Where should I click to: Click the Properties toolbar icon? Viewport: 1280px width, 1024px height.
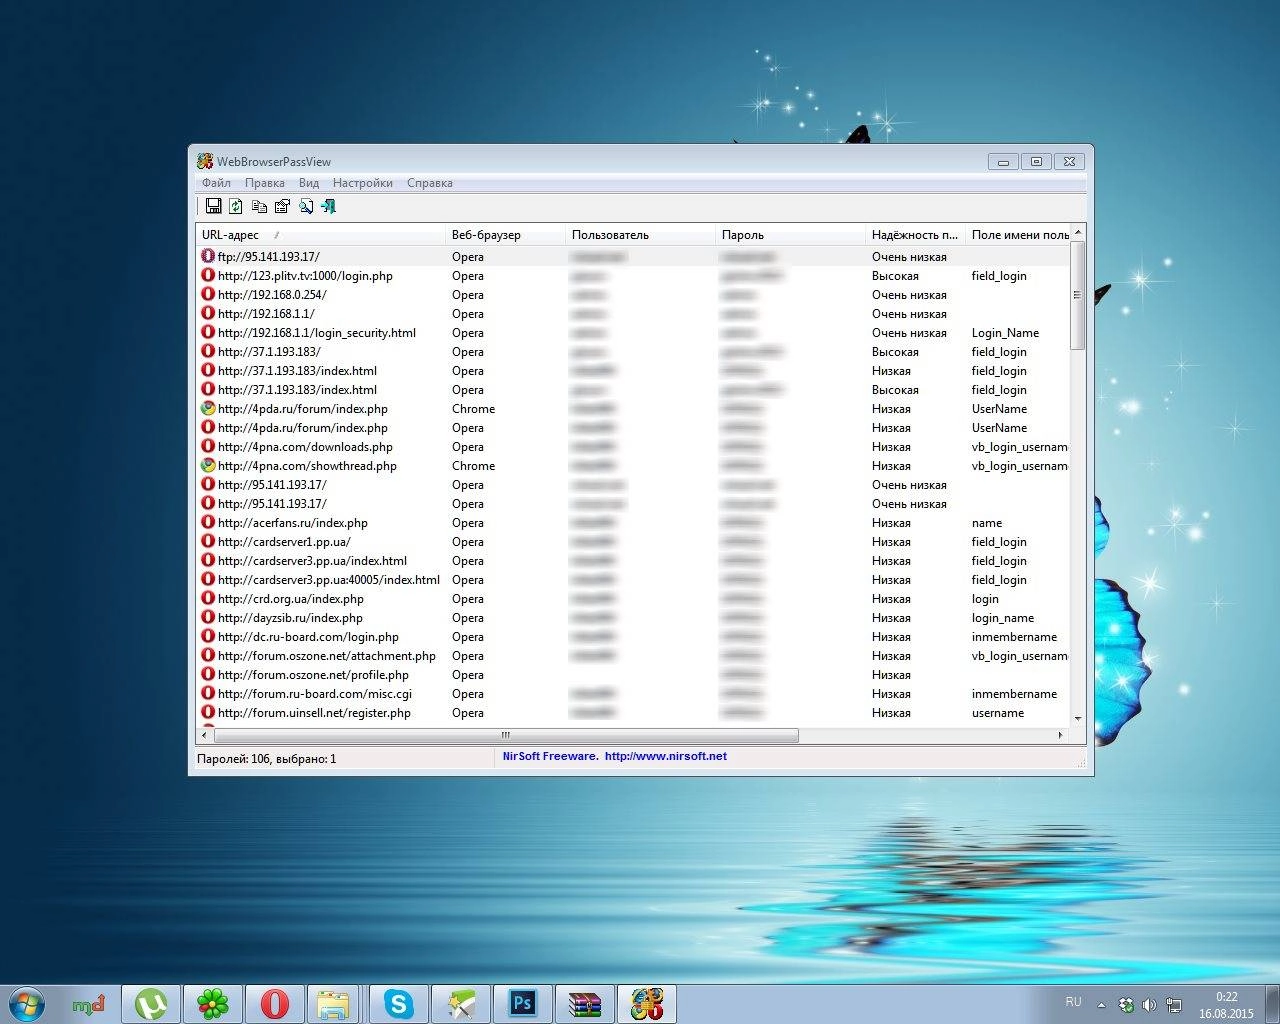(282, 206)
